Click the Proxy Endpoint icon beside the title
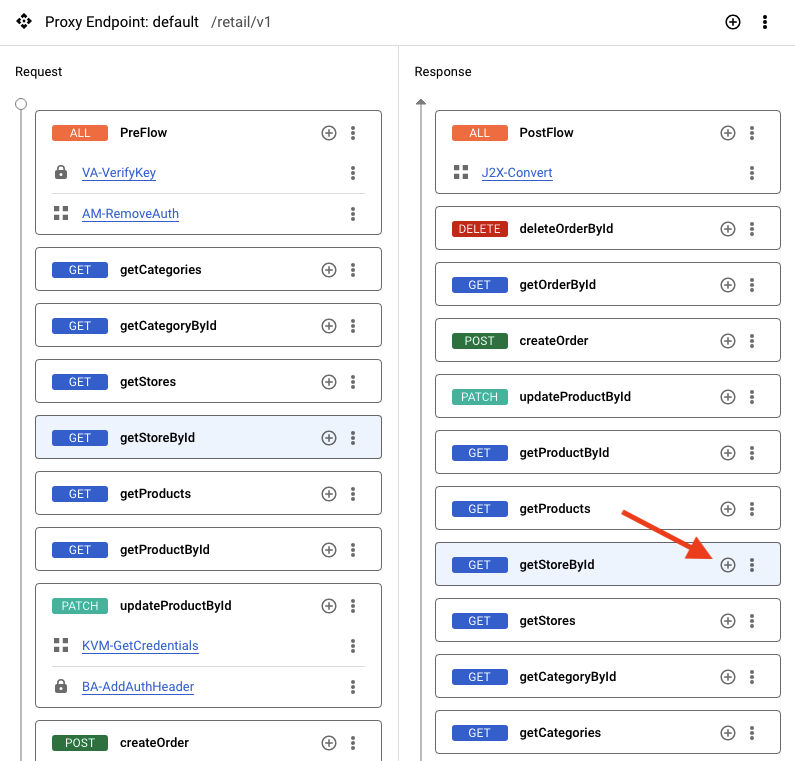The height and width of the screenshot is (761, 795). [x=23, y=21]
